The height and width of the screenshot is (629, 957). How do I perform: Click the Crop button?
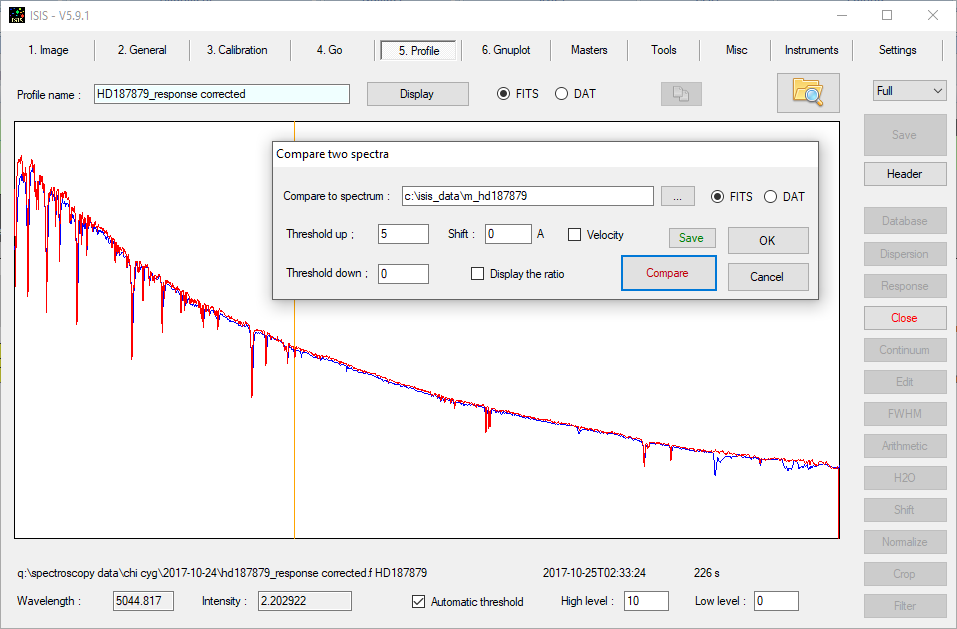pos(905,573)
